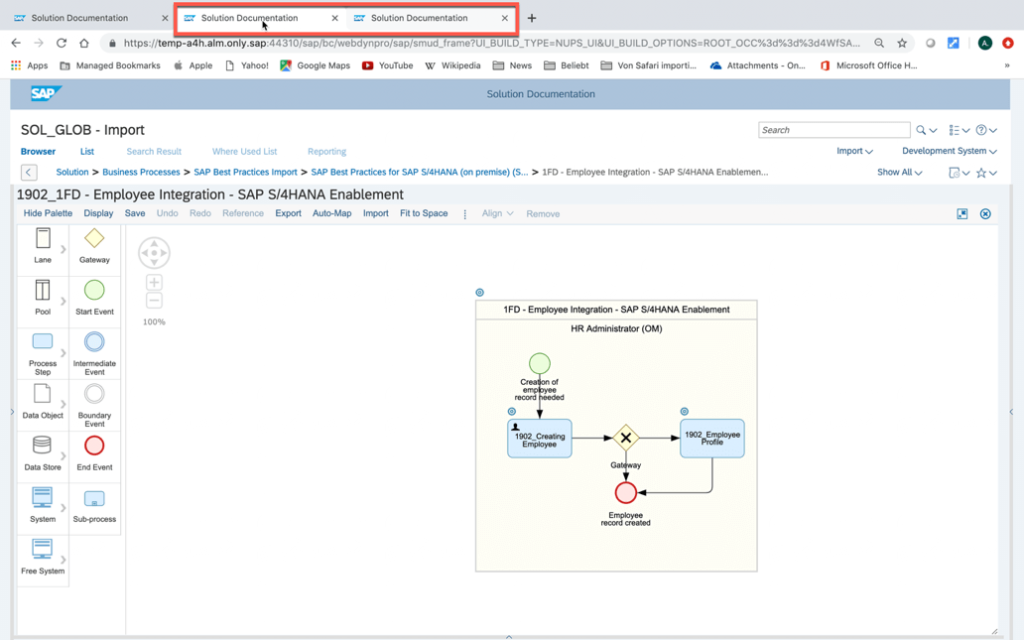This screenshot has width=1024, height=640.
Task: Select the Process Step palette item
Action: coord(42,342)
